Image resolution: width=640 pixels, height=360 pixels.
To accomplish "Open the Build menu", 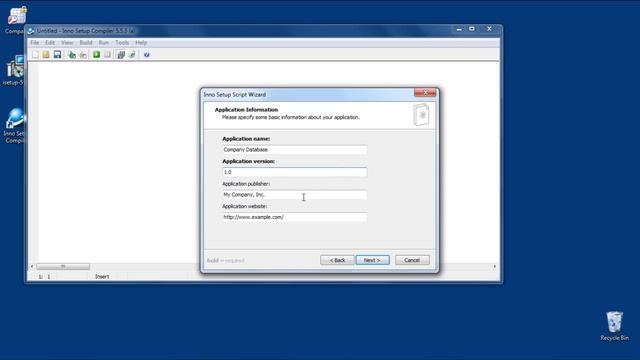I will tap(86, 42).
